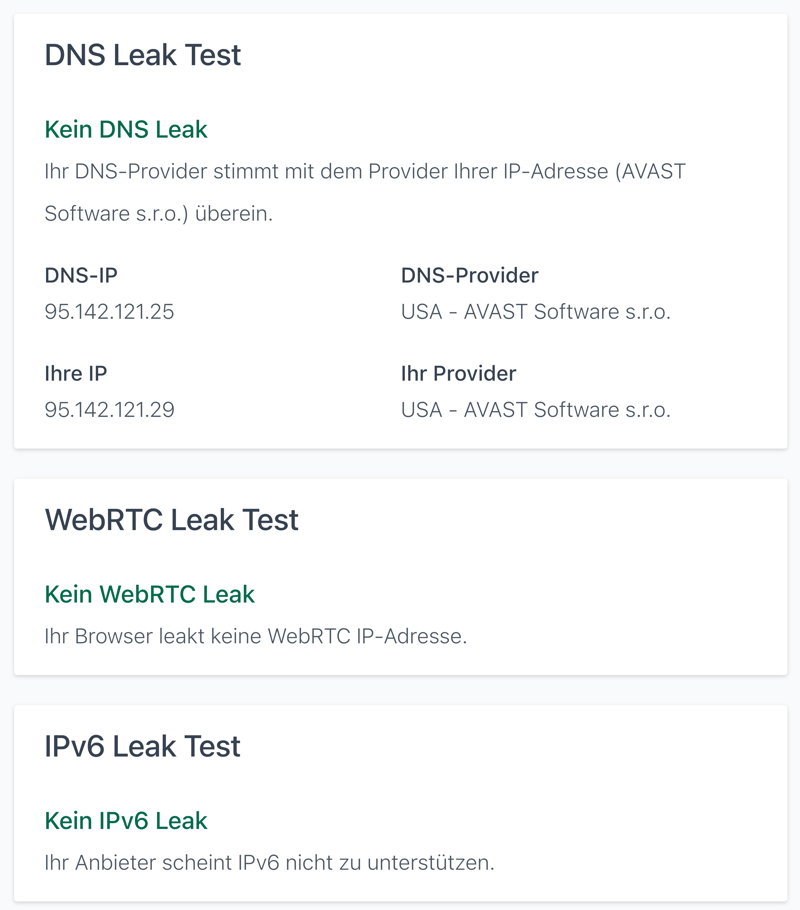Click the IPv6 Leak Test heading

coord(143,746)
